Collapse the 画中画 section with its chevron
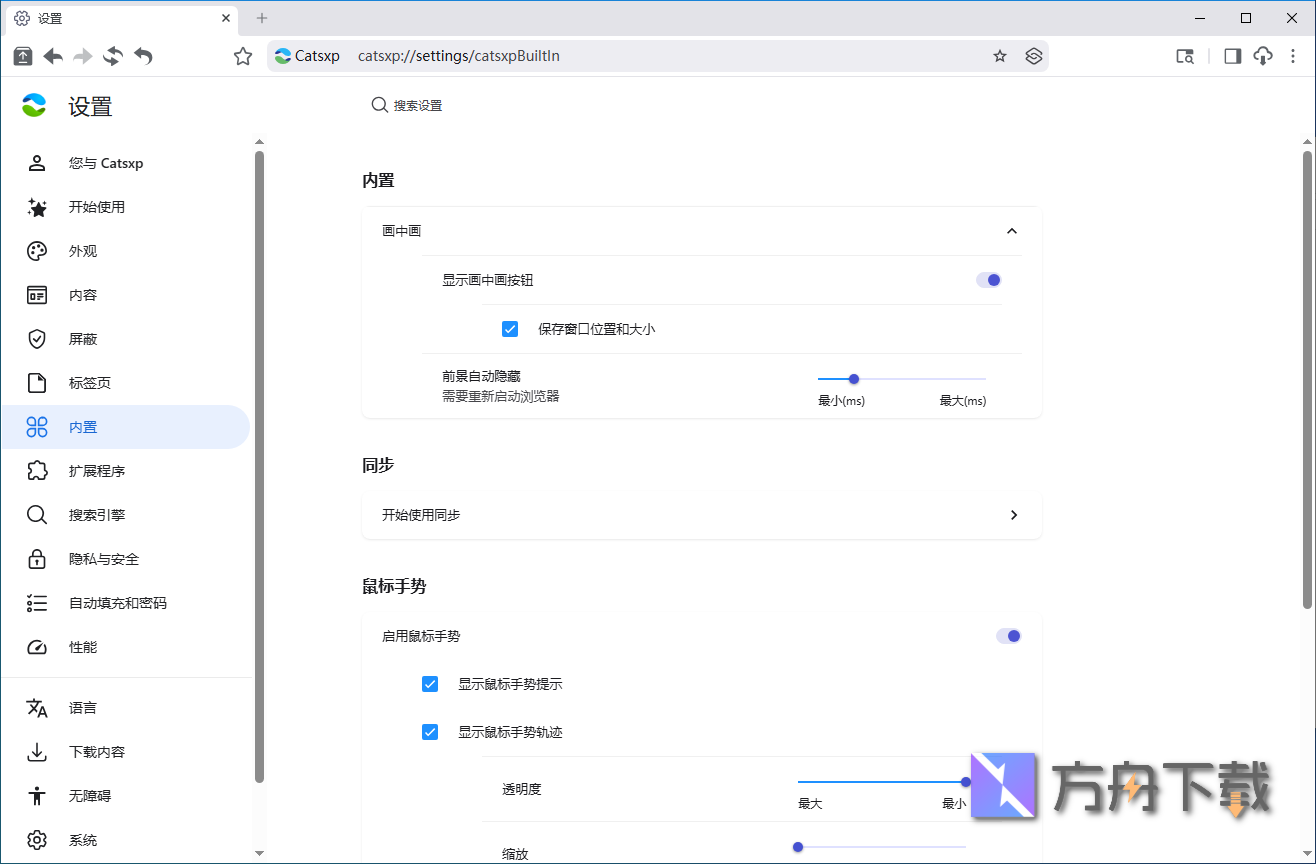Screen dimensions: 1316x864 coord(1012,230)
